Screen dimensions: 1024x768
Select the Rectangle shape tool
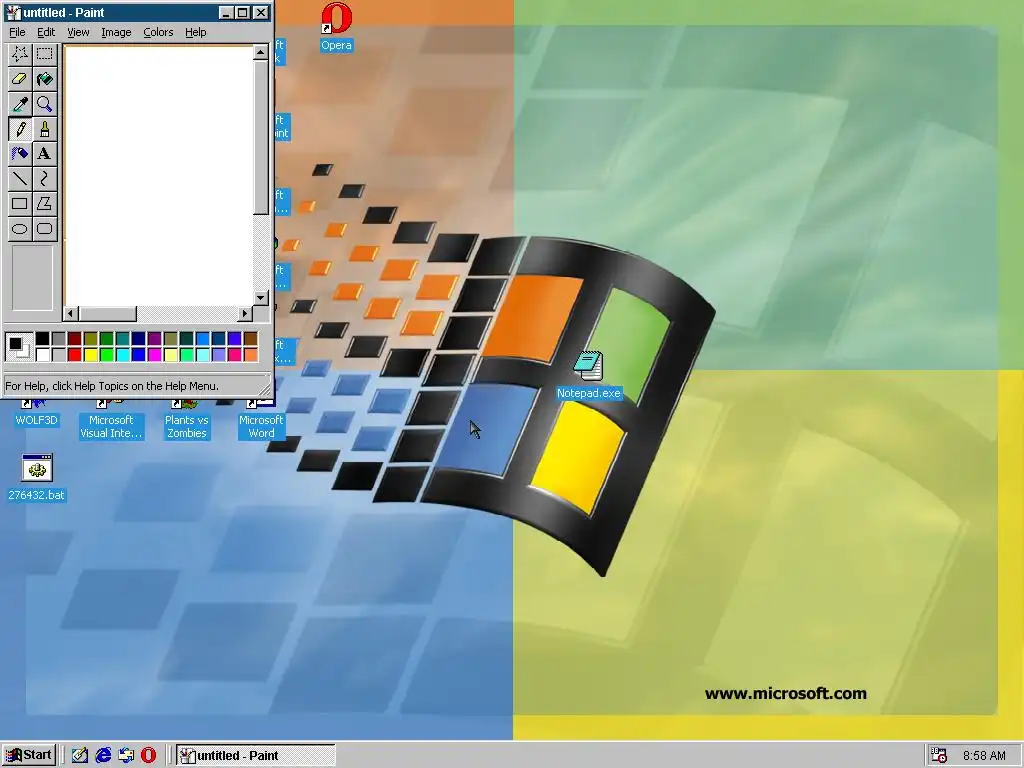pos(20,203)
